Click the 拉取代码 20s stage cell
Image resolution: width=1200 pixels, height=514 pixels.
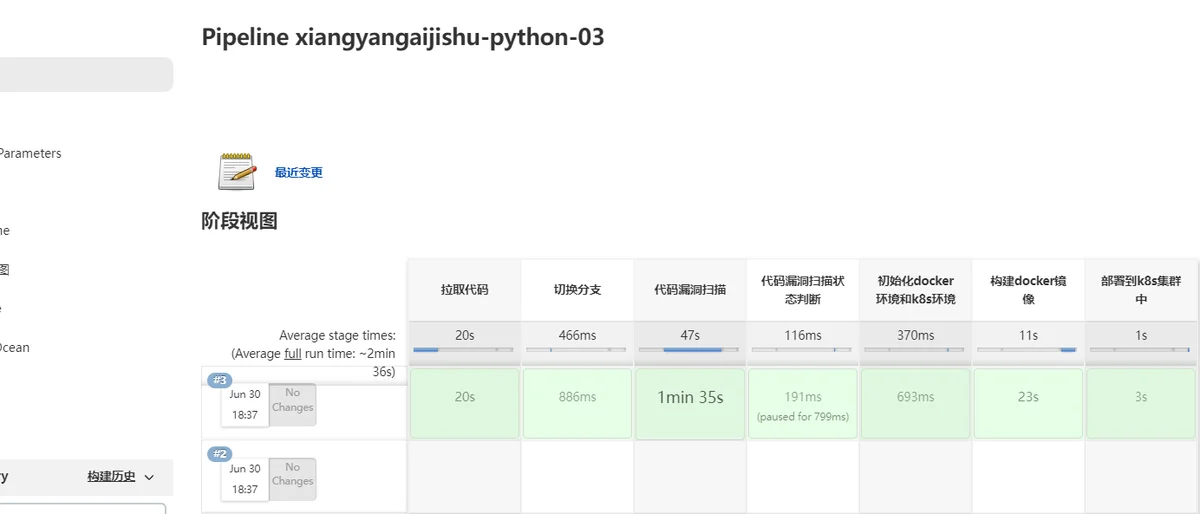(x=464, y=403)
